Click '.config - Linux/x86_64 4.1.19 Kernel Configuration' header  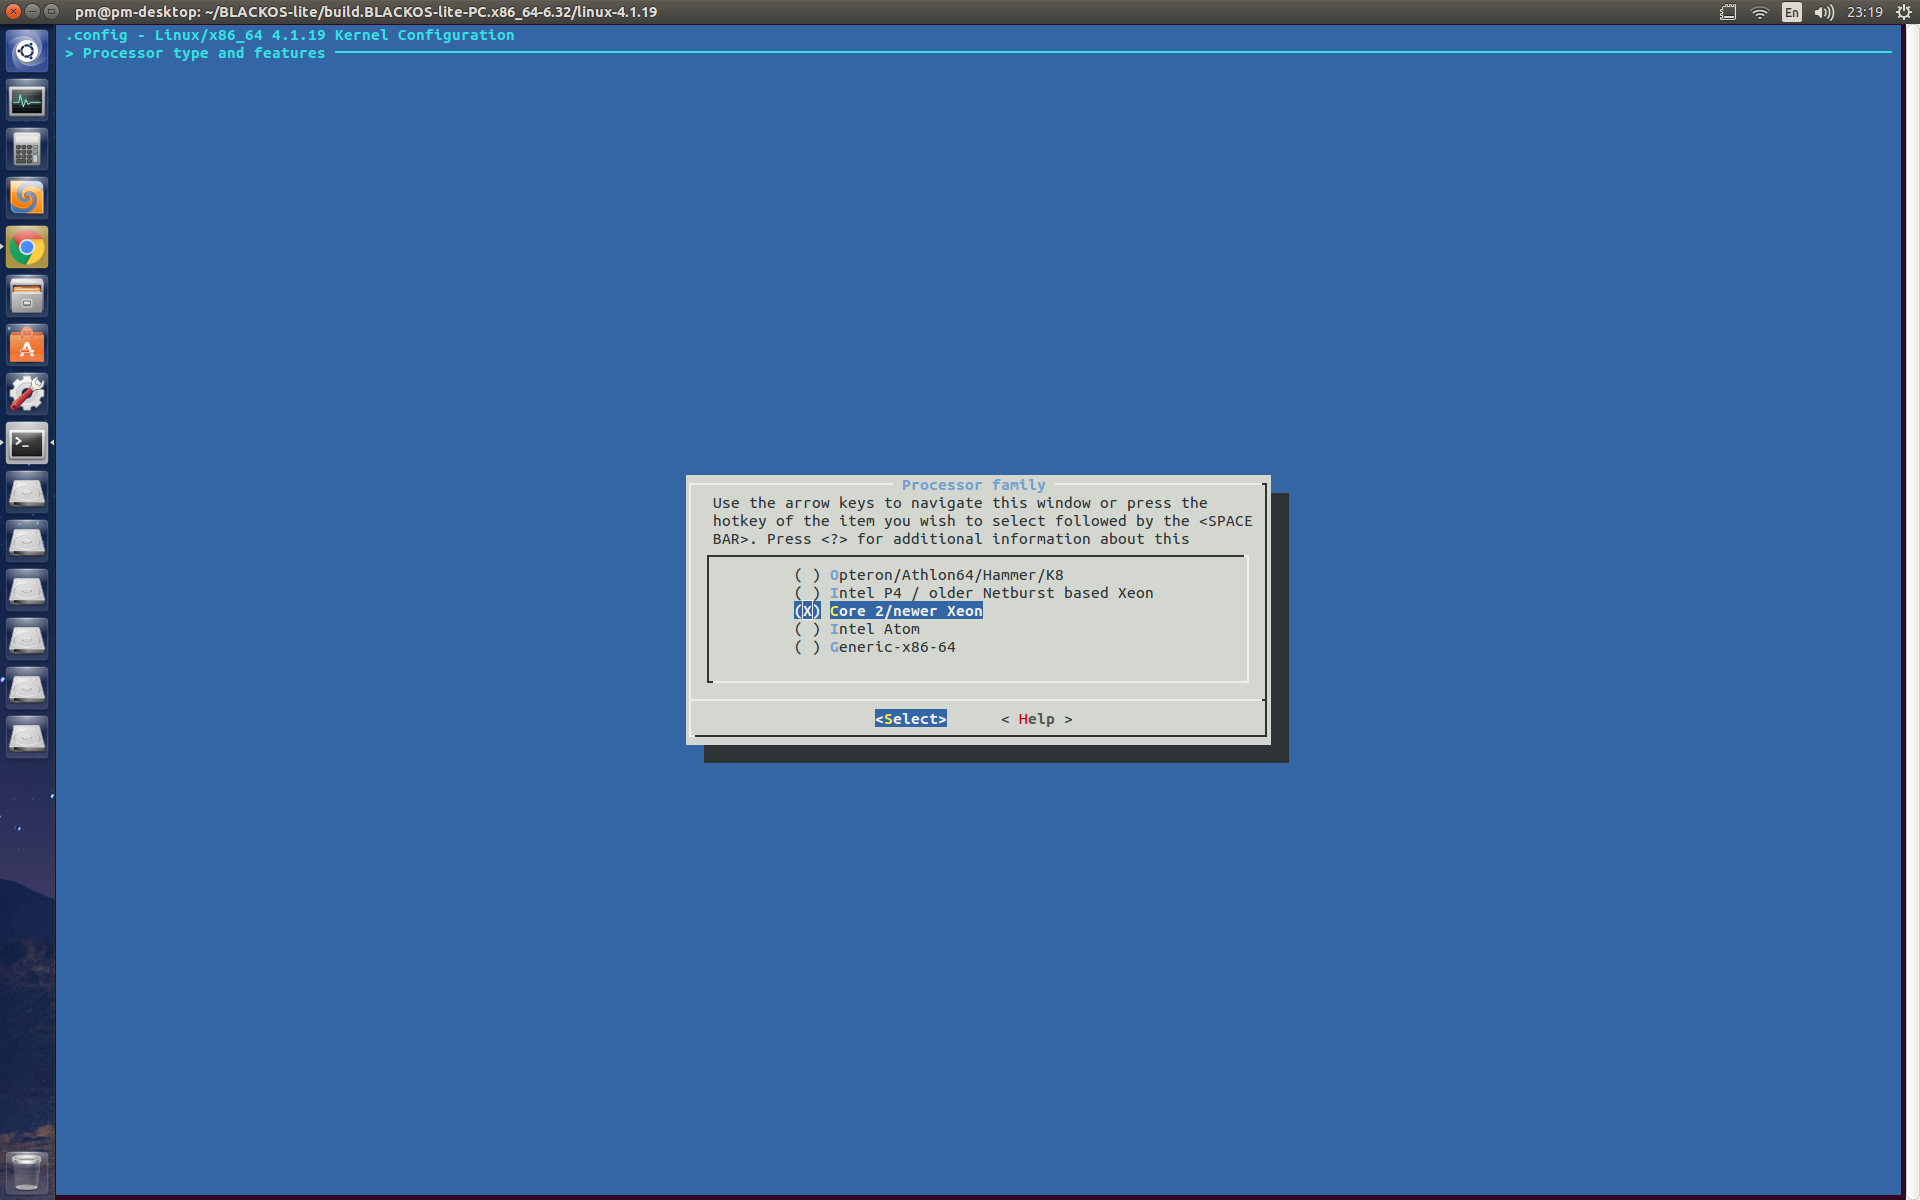coord(290,35)
